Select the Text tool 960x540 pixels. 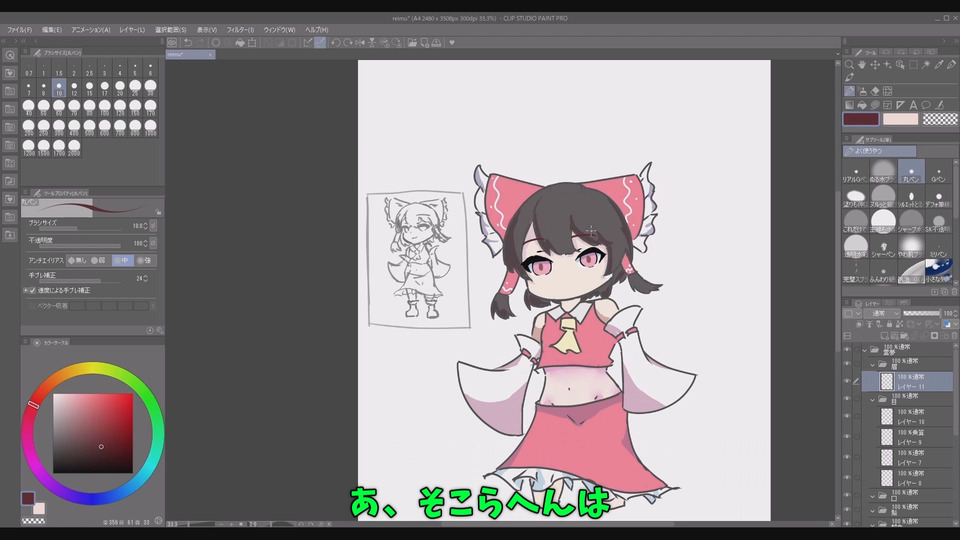coord(913,105)
